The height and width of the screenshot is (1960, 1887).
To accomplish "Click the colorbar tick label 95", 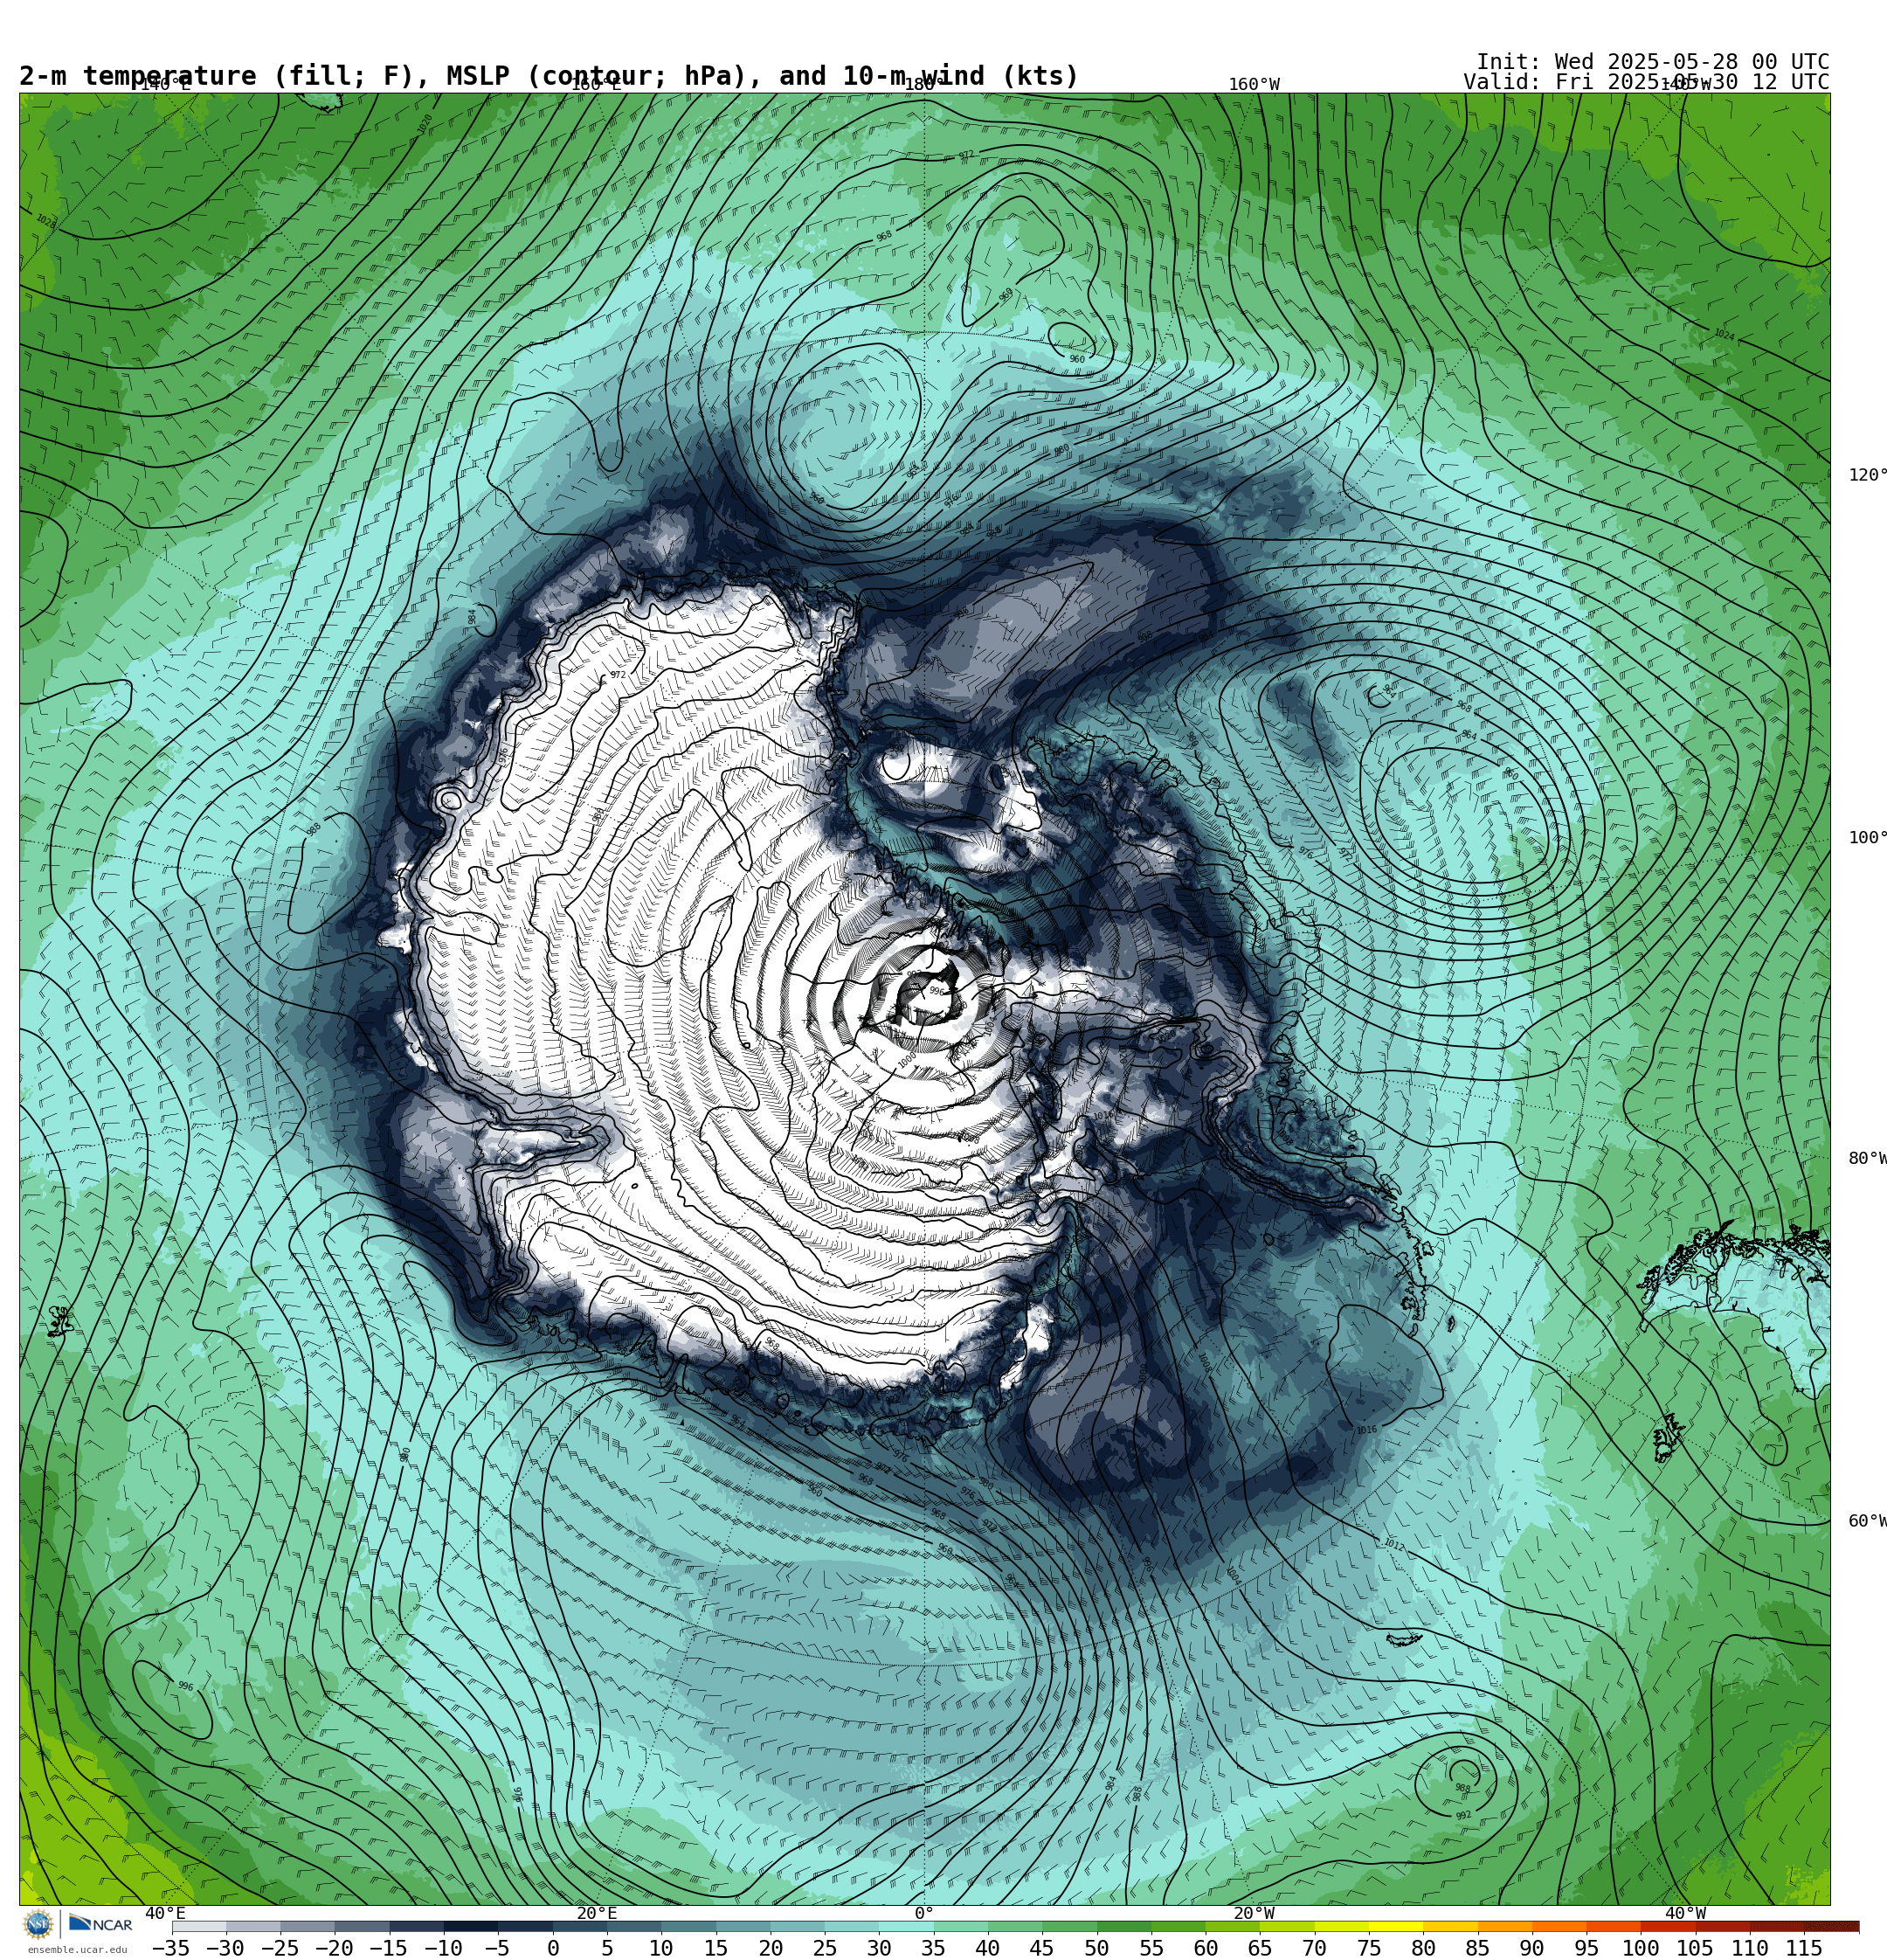I will pyautogui.click(x=1586, y=1948).
